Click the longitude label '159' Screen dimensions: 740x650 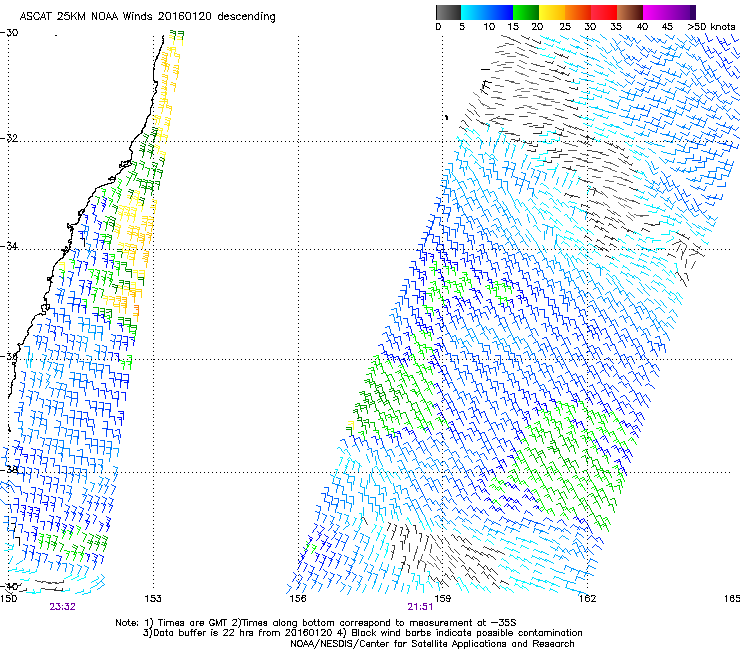coord(442,599)
